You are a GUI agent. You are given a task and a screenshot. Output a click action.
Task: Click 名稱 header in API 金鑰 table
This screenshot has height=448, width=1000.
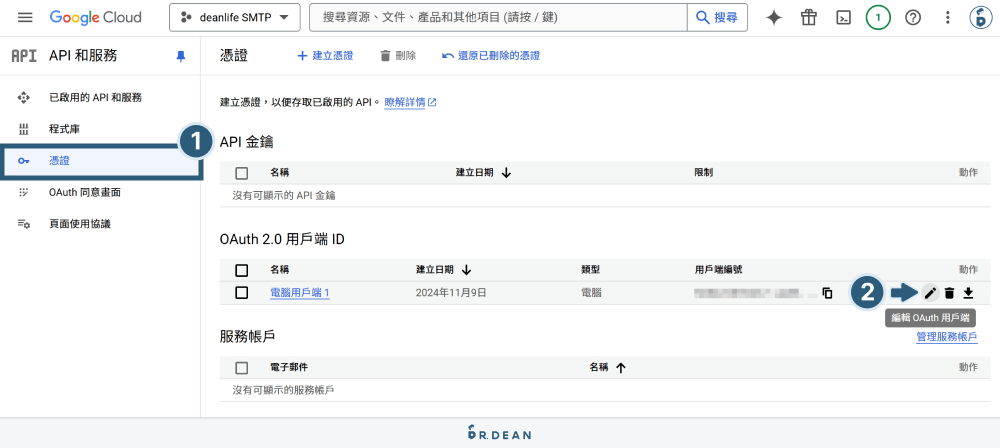(x=279, y=173)
